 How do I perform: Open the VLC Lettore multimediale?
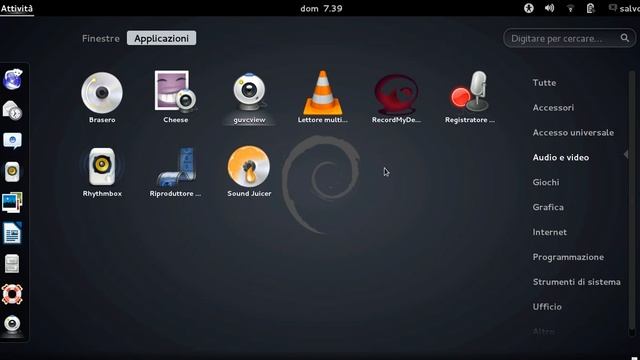322,97
